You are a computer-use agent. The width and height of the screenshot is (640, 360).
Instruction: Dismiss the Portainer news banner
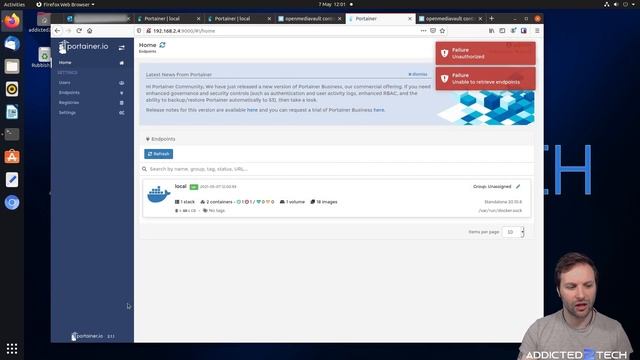(x=418, y=74)
